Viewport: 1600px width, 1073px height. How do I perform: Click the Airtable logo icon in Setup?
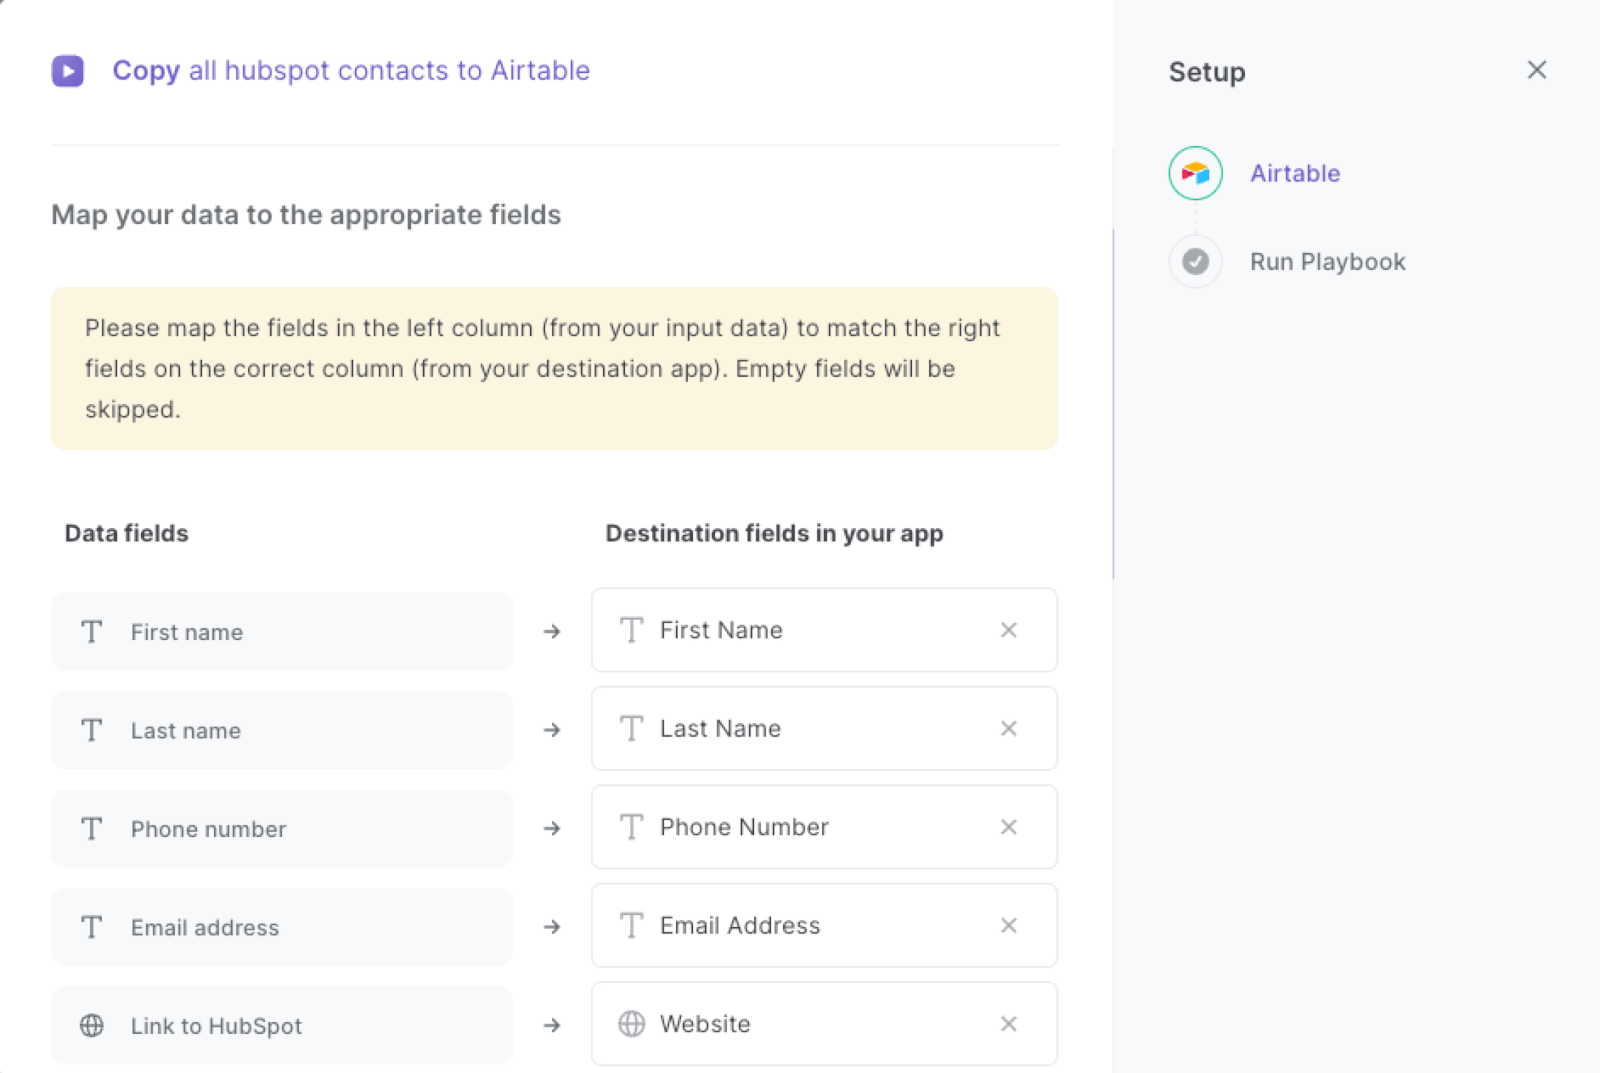coord(1195,173)
